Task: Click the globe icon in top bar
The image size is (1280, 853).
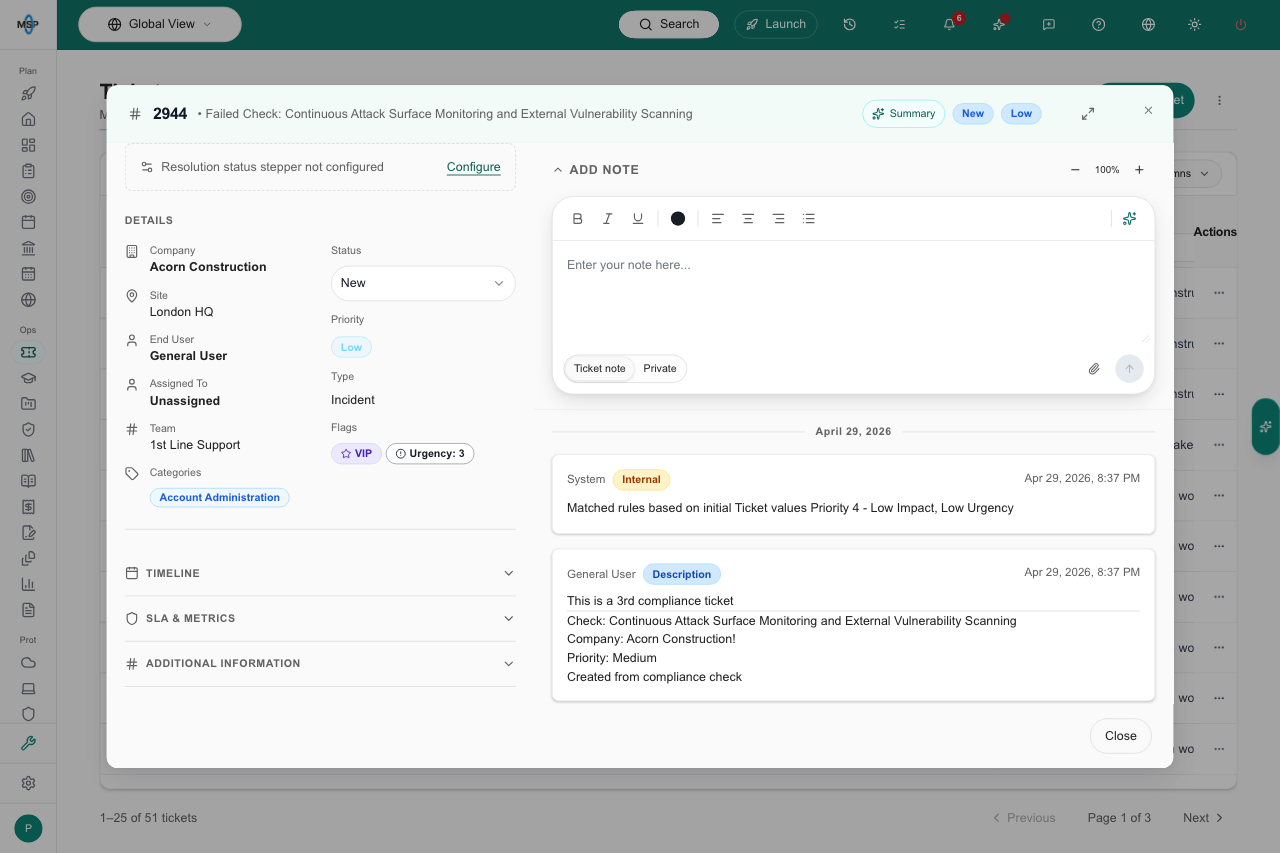Action: [x=1148, y=24]
